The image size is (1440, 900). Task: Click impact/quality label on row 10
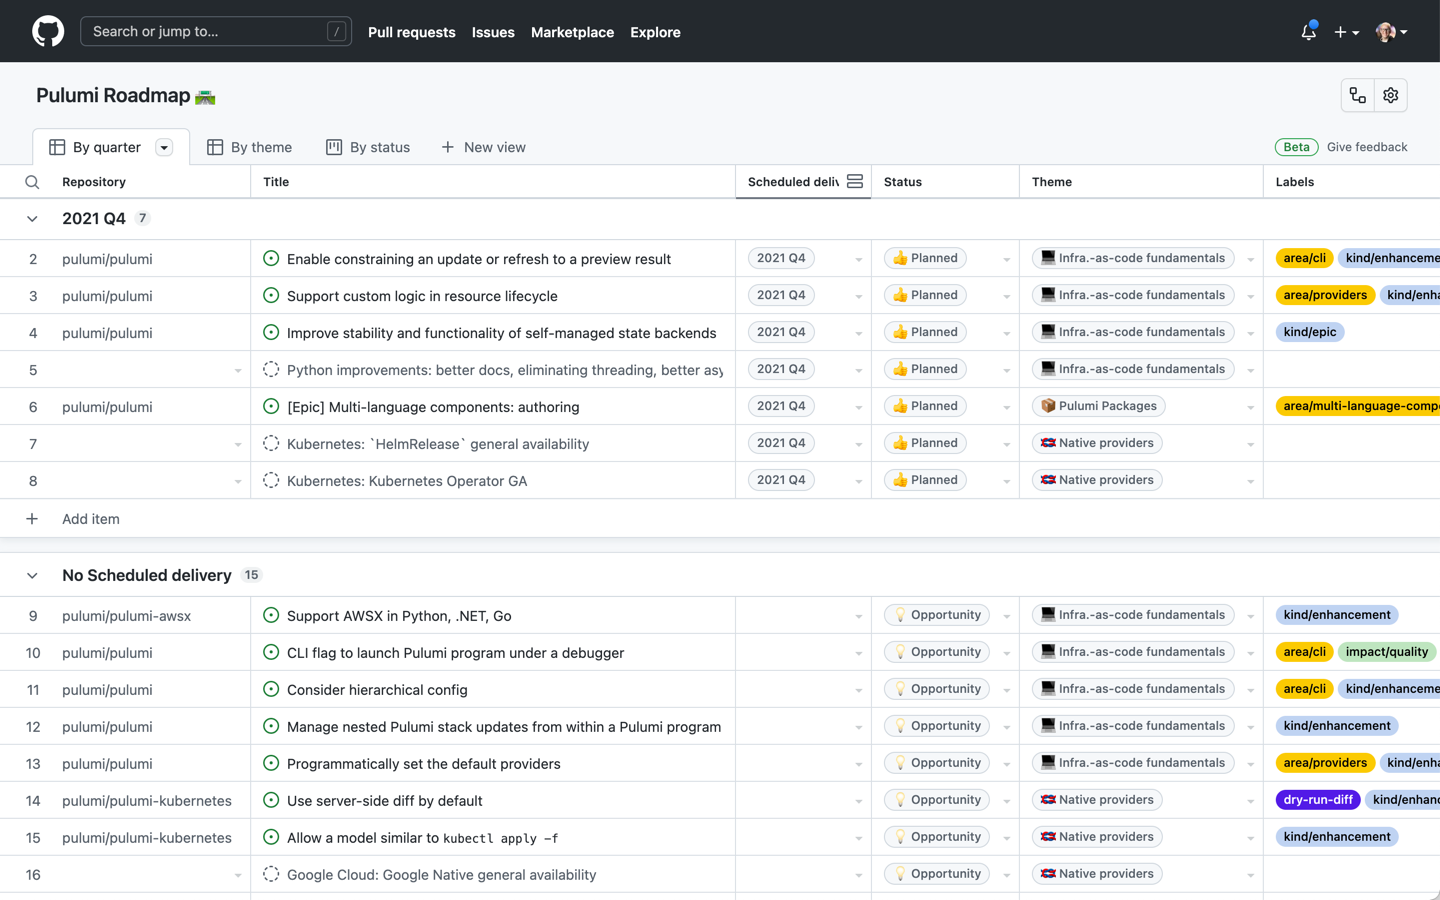tap(1386, 652)
